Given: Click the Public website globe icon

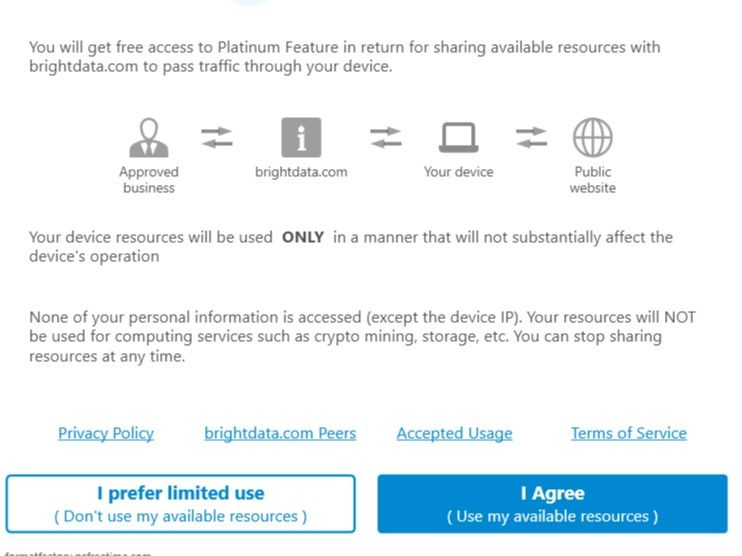Looking at the screenshot, I should coord(592,137).
